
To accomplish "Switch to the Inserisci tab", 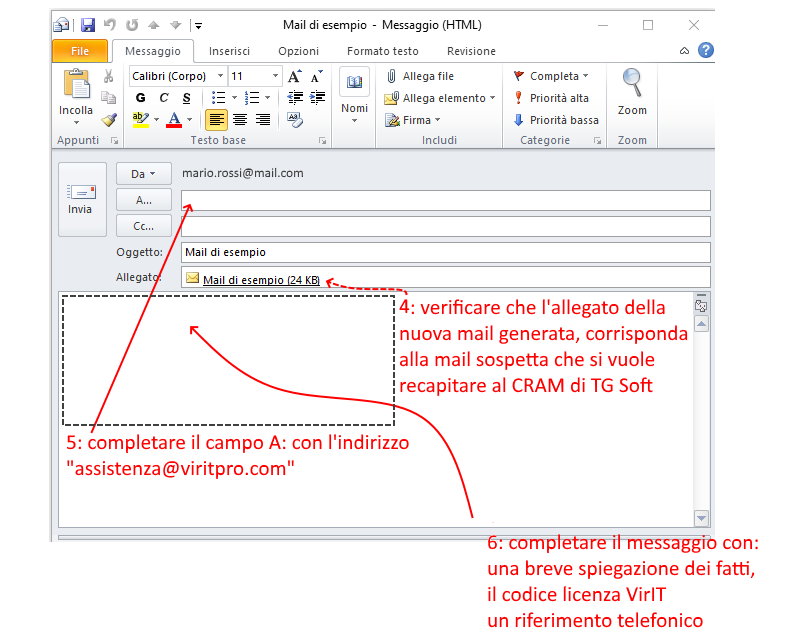I will coord(229,51).
